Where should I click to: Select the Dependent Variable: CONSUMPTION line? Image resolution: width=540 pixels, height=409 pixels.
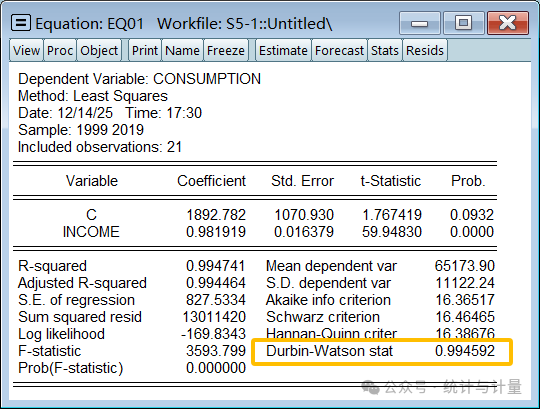(139, 79)
